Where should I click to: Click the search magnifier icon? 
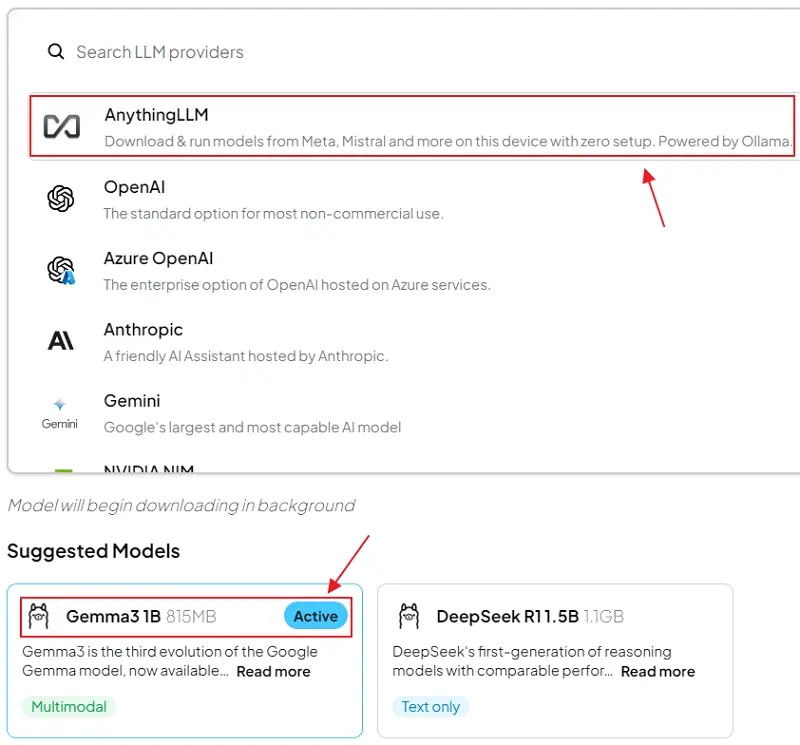[56, 52]
